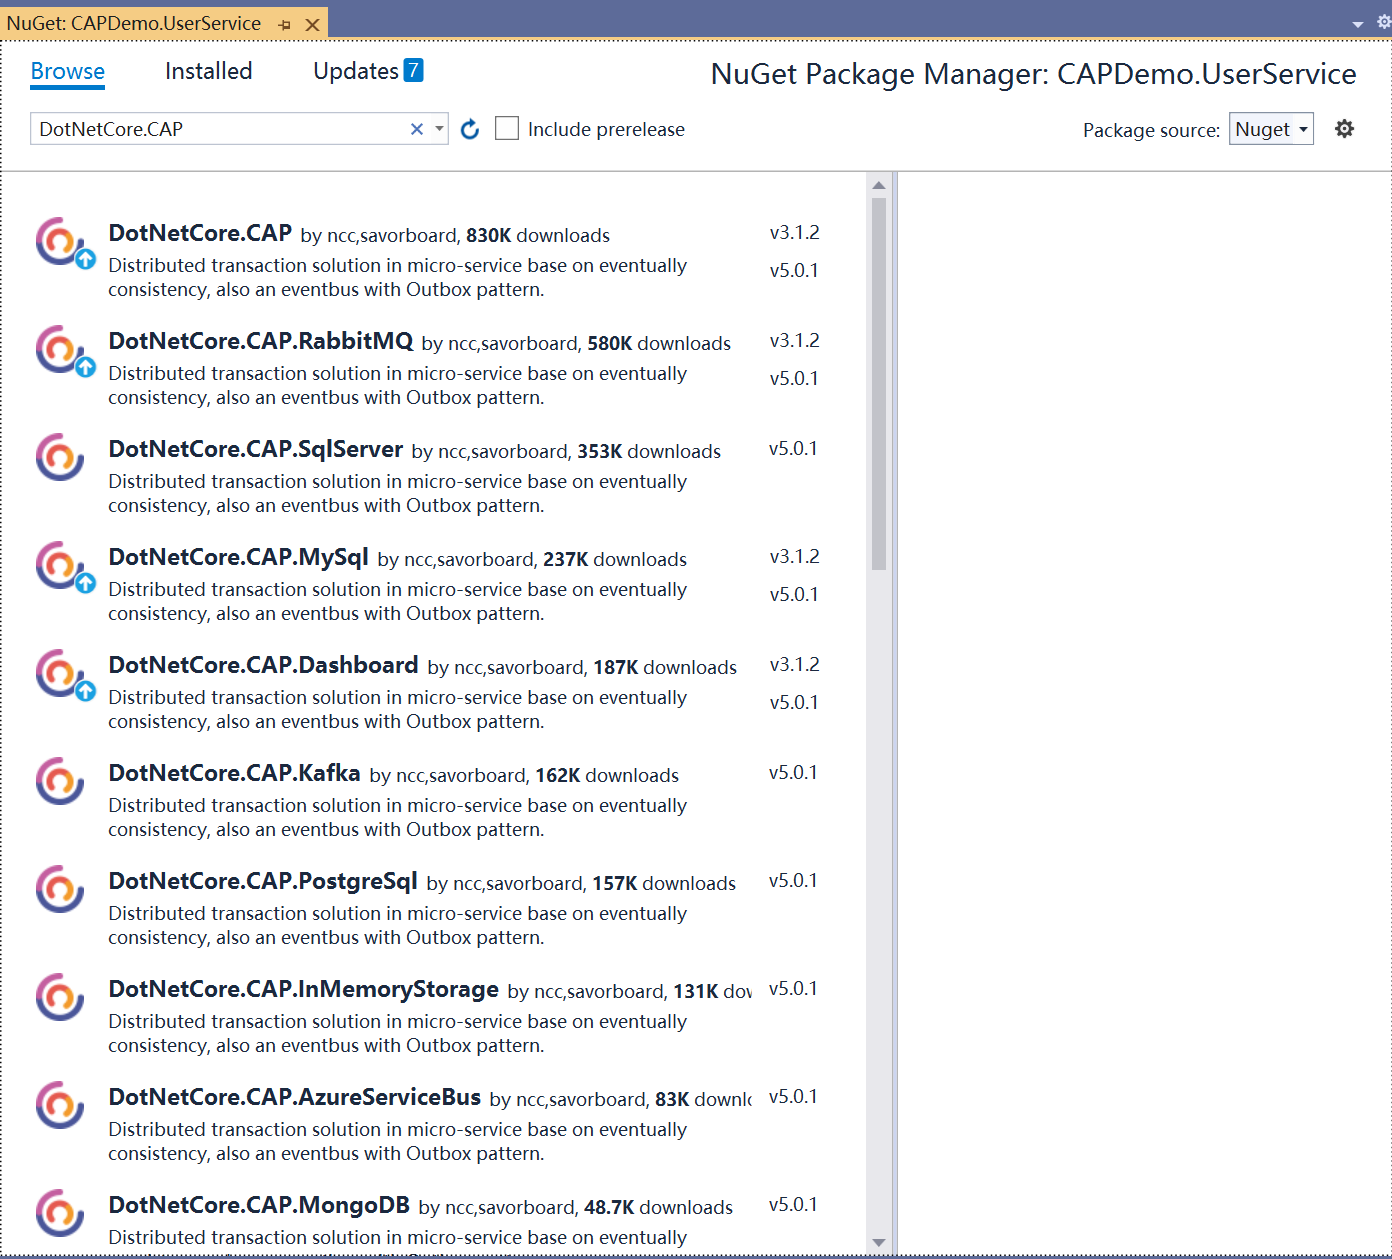Open the Package source Nuget dropdown

(x=1271, y=129)
